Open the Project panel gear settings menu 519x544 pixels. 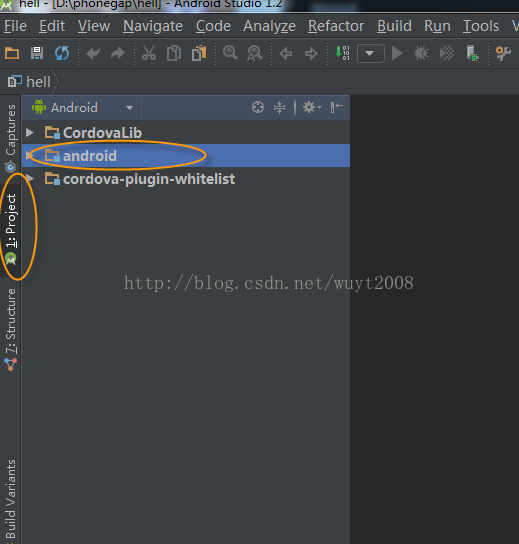pos(312,107)
